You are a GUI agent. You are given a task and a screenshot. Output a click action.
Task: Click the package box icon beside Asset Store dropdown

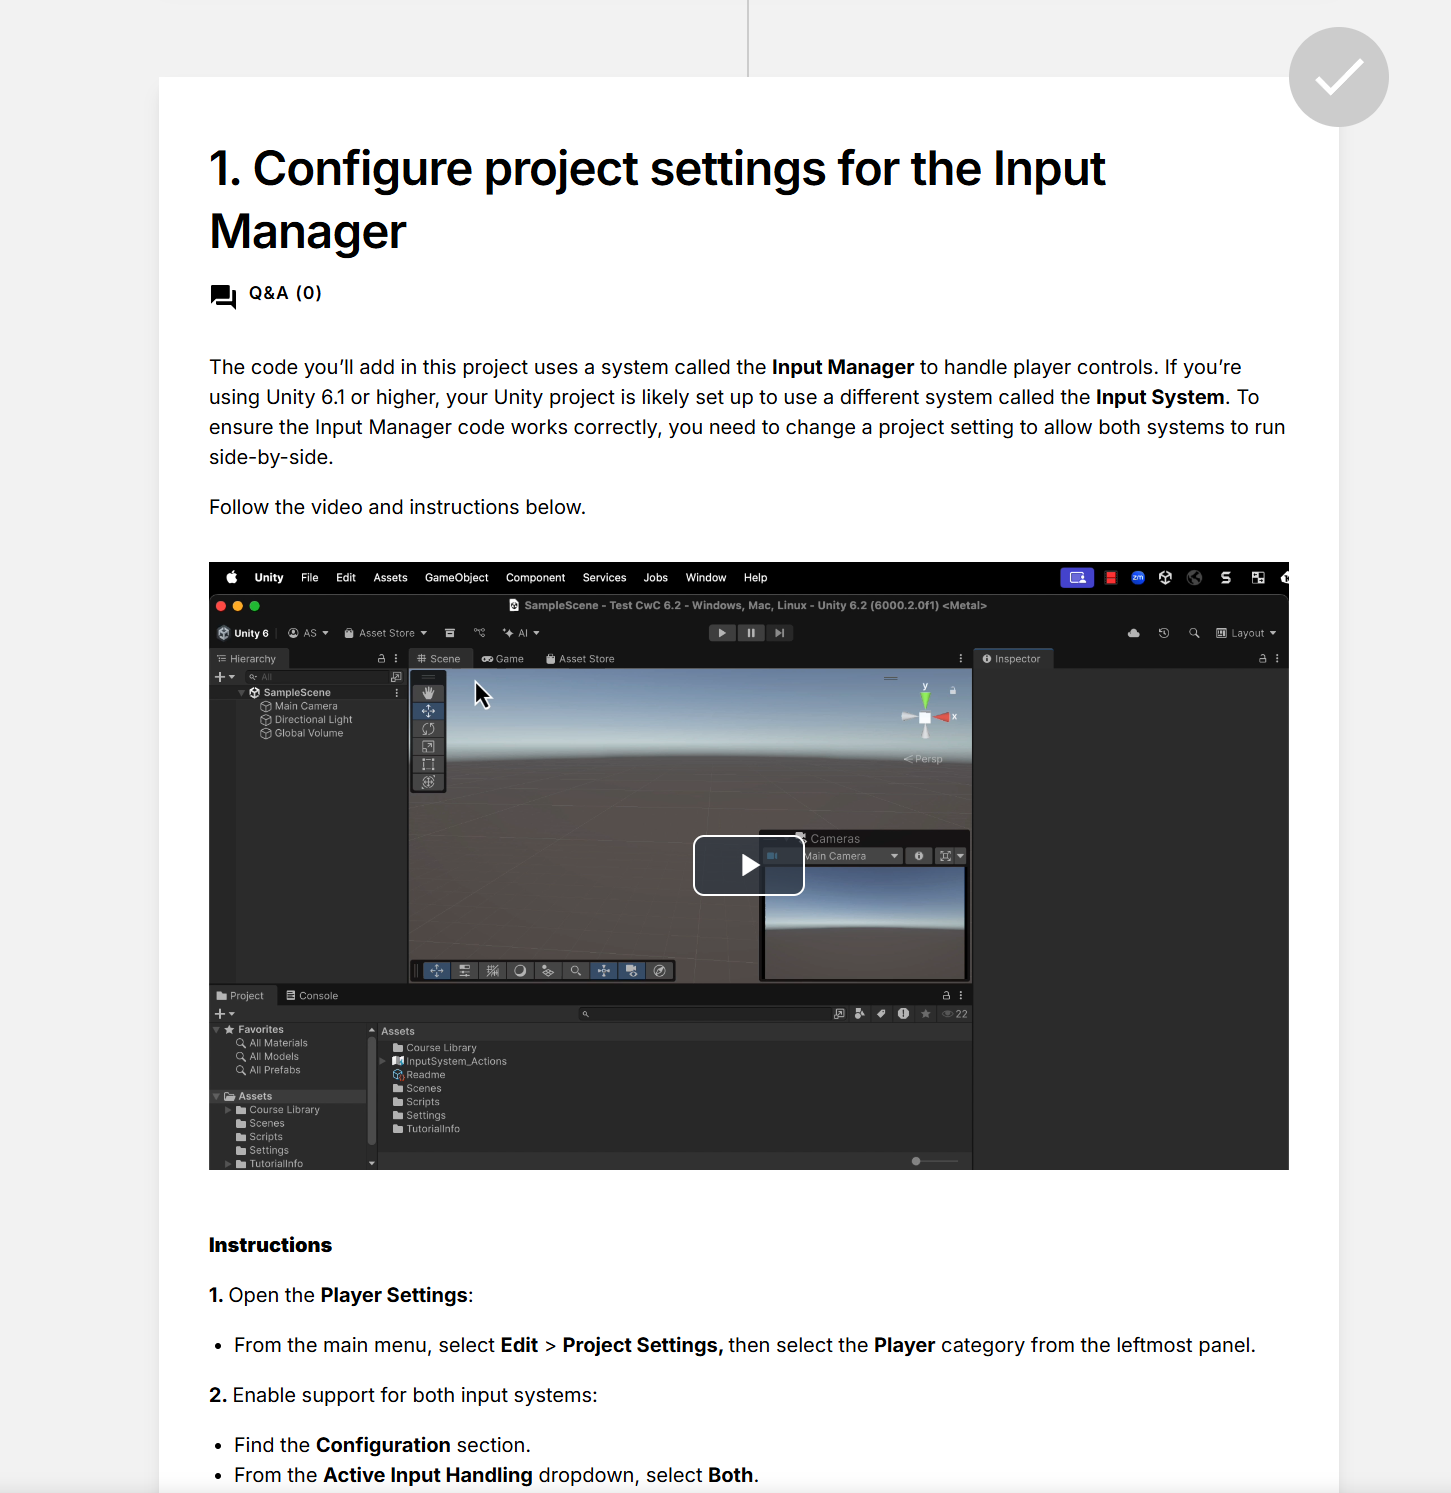click(450, 633)
